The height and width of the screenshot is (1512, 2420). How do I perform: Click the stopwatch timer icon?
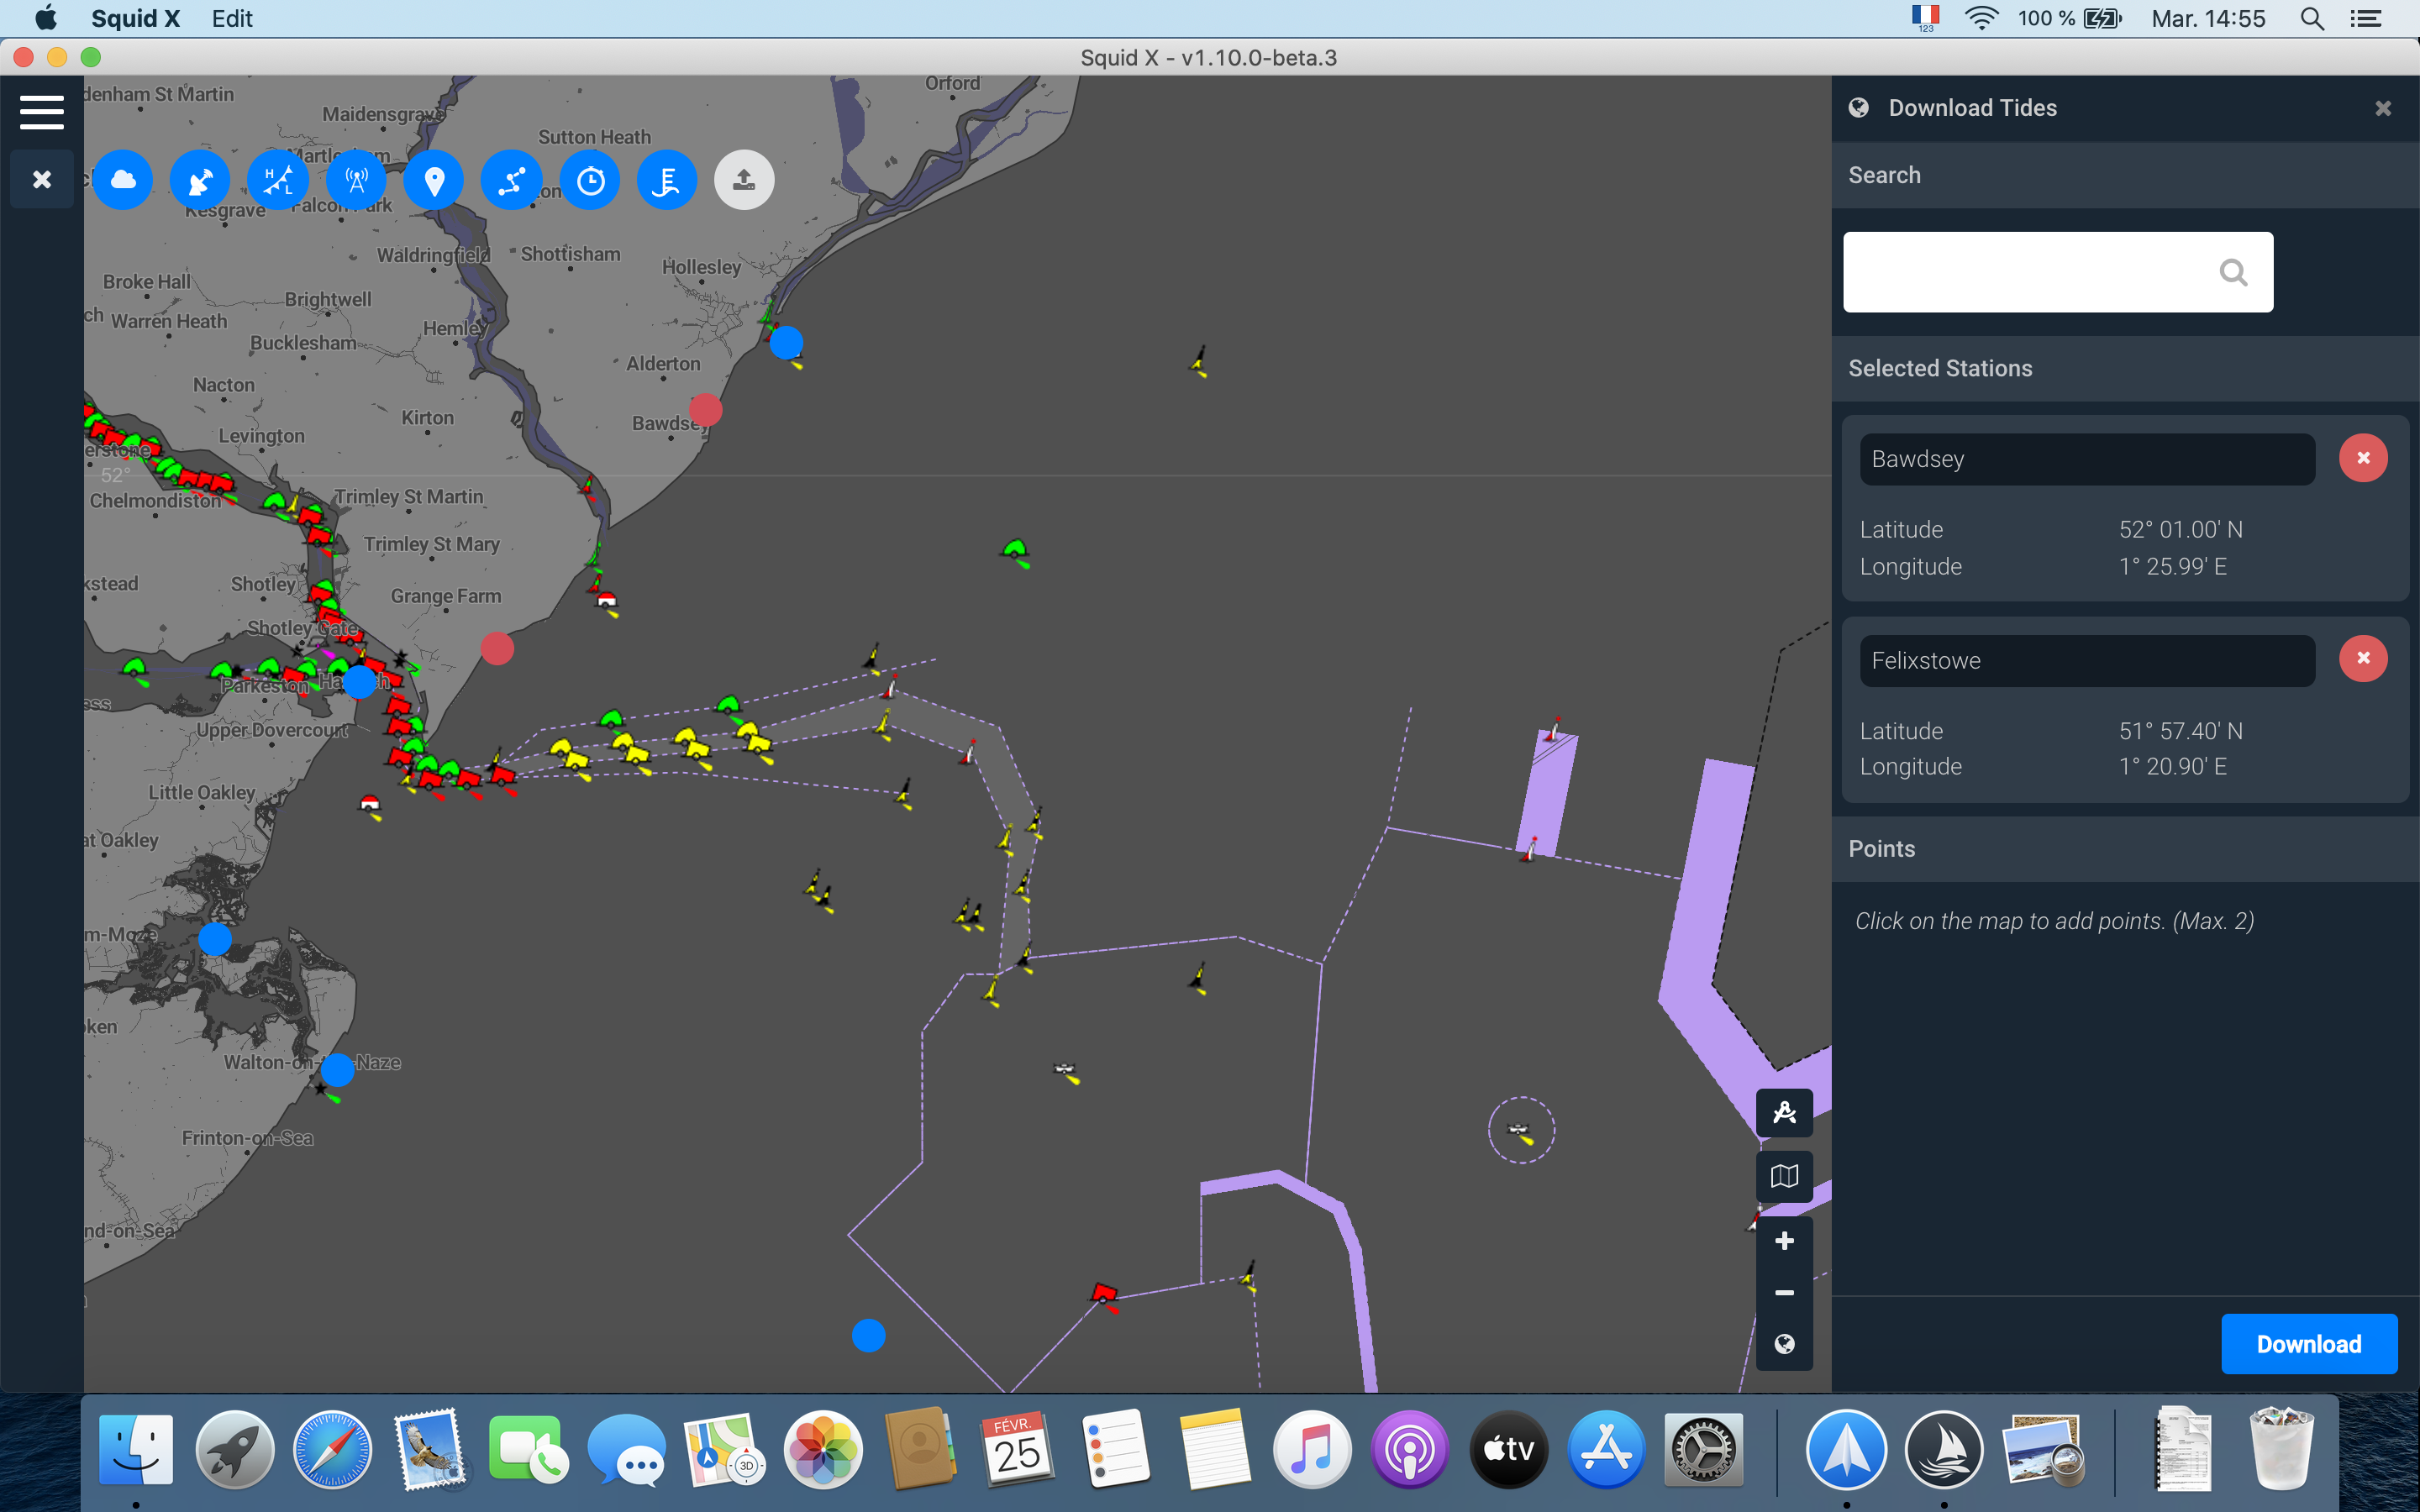(590, 180)
